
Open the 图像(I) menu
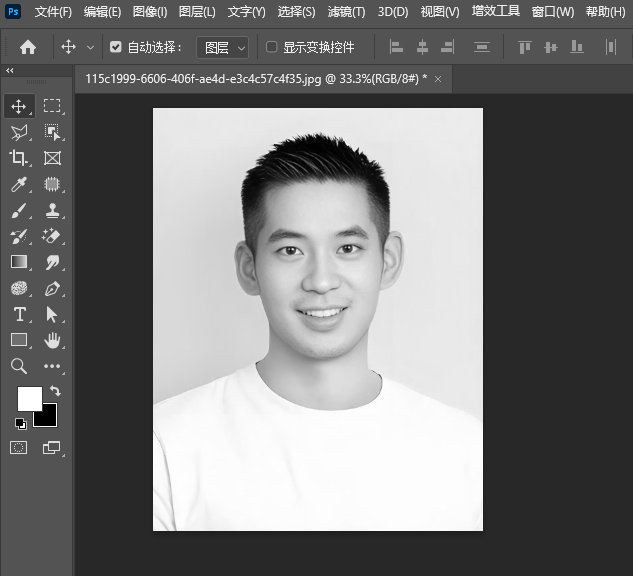[x=150, y=12]
